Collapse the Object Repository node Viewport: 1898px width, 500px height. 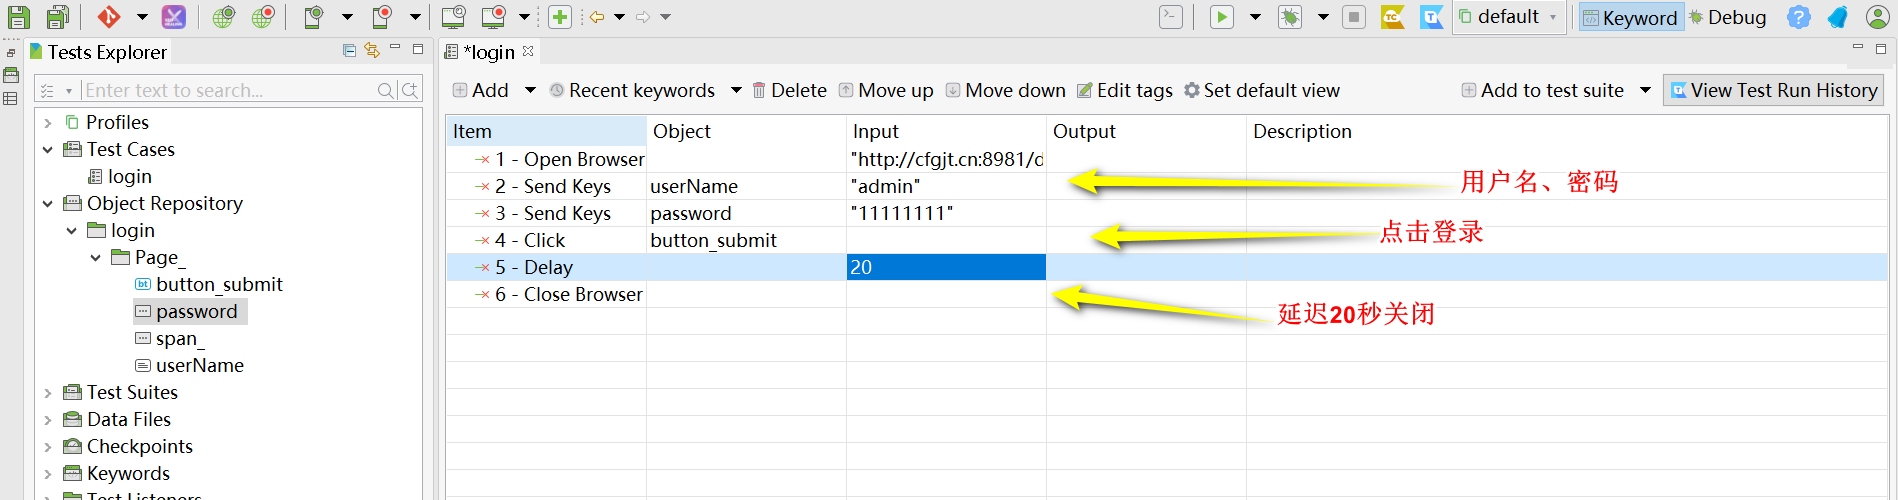click(48, 204)
